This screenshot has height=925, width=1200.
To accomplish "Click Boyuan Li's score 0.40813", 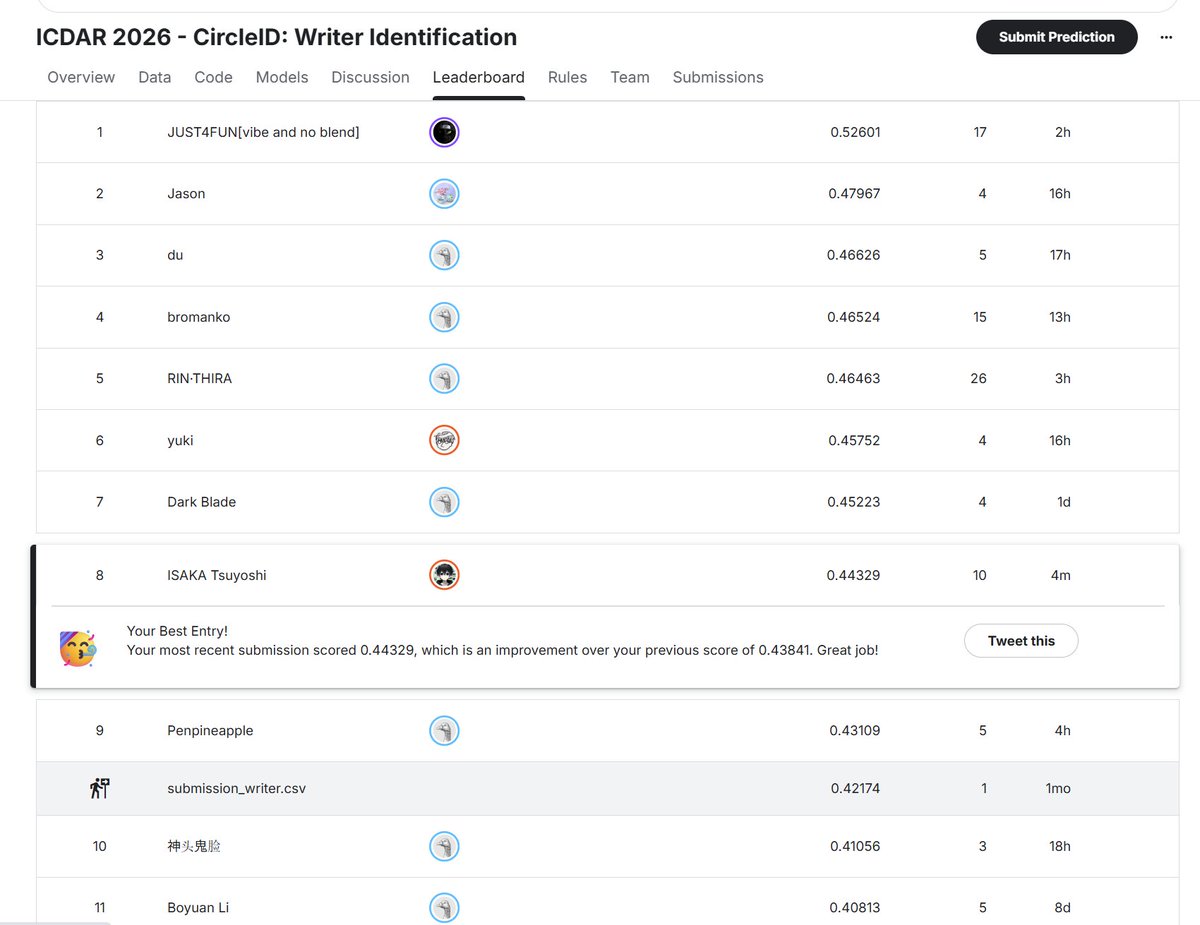I will point(855,908).
